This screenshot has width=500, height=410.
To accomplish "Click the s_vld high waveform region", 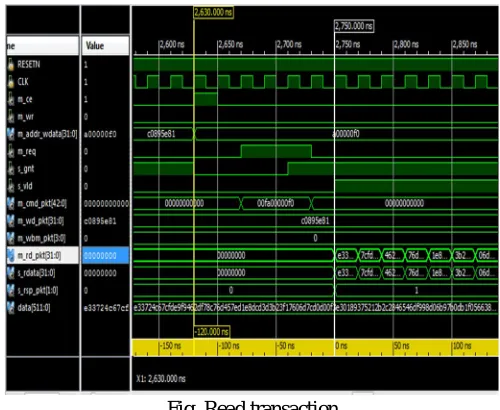I will pos(416,186).
